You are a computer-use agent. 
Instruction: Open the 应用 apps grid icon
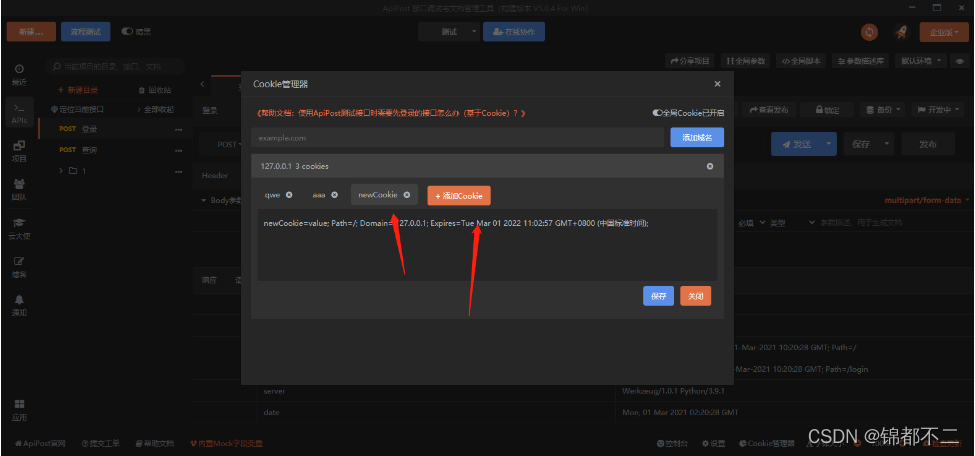19,411
